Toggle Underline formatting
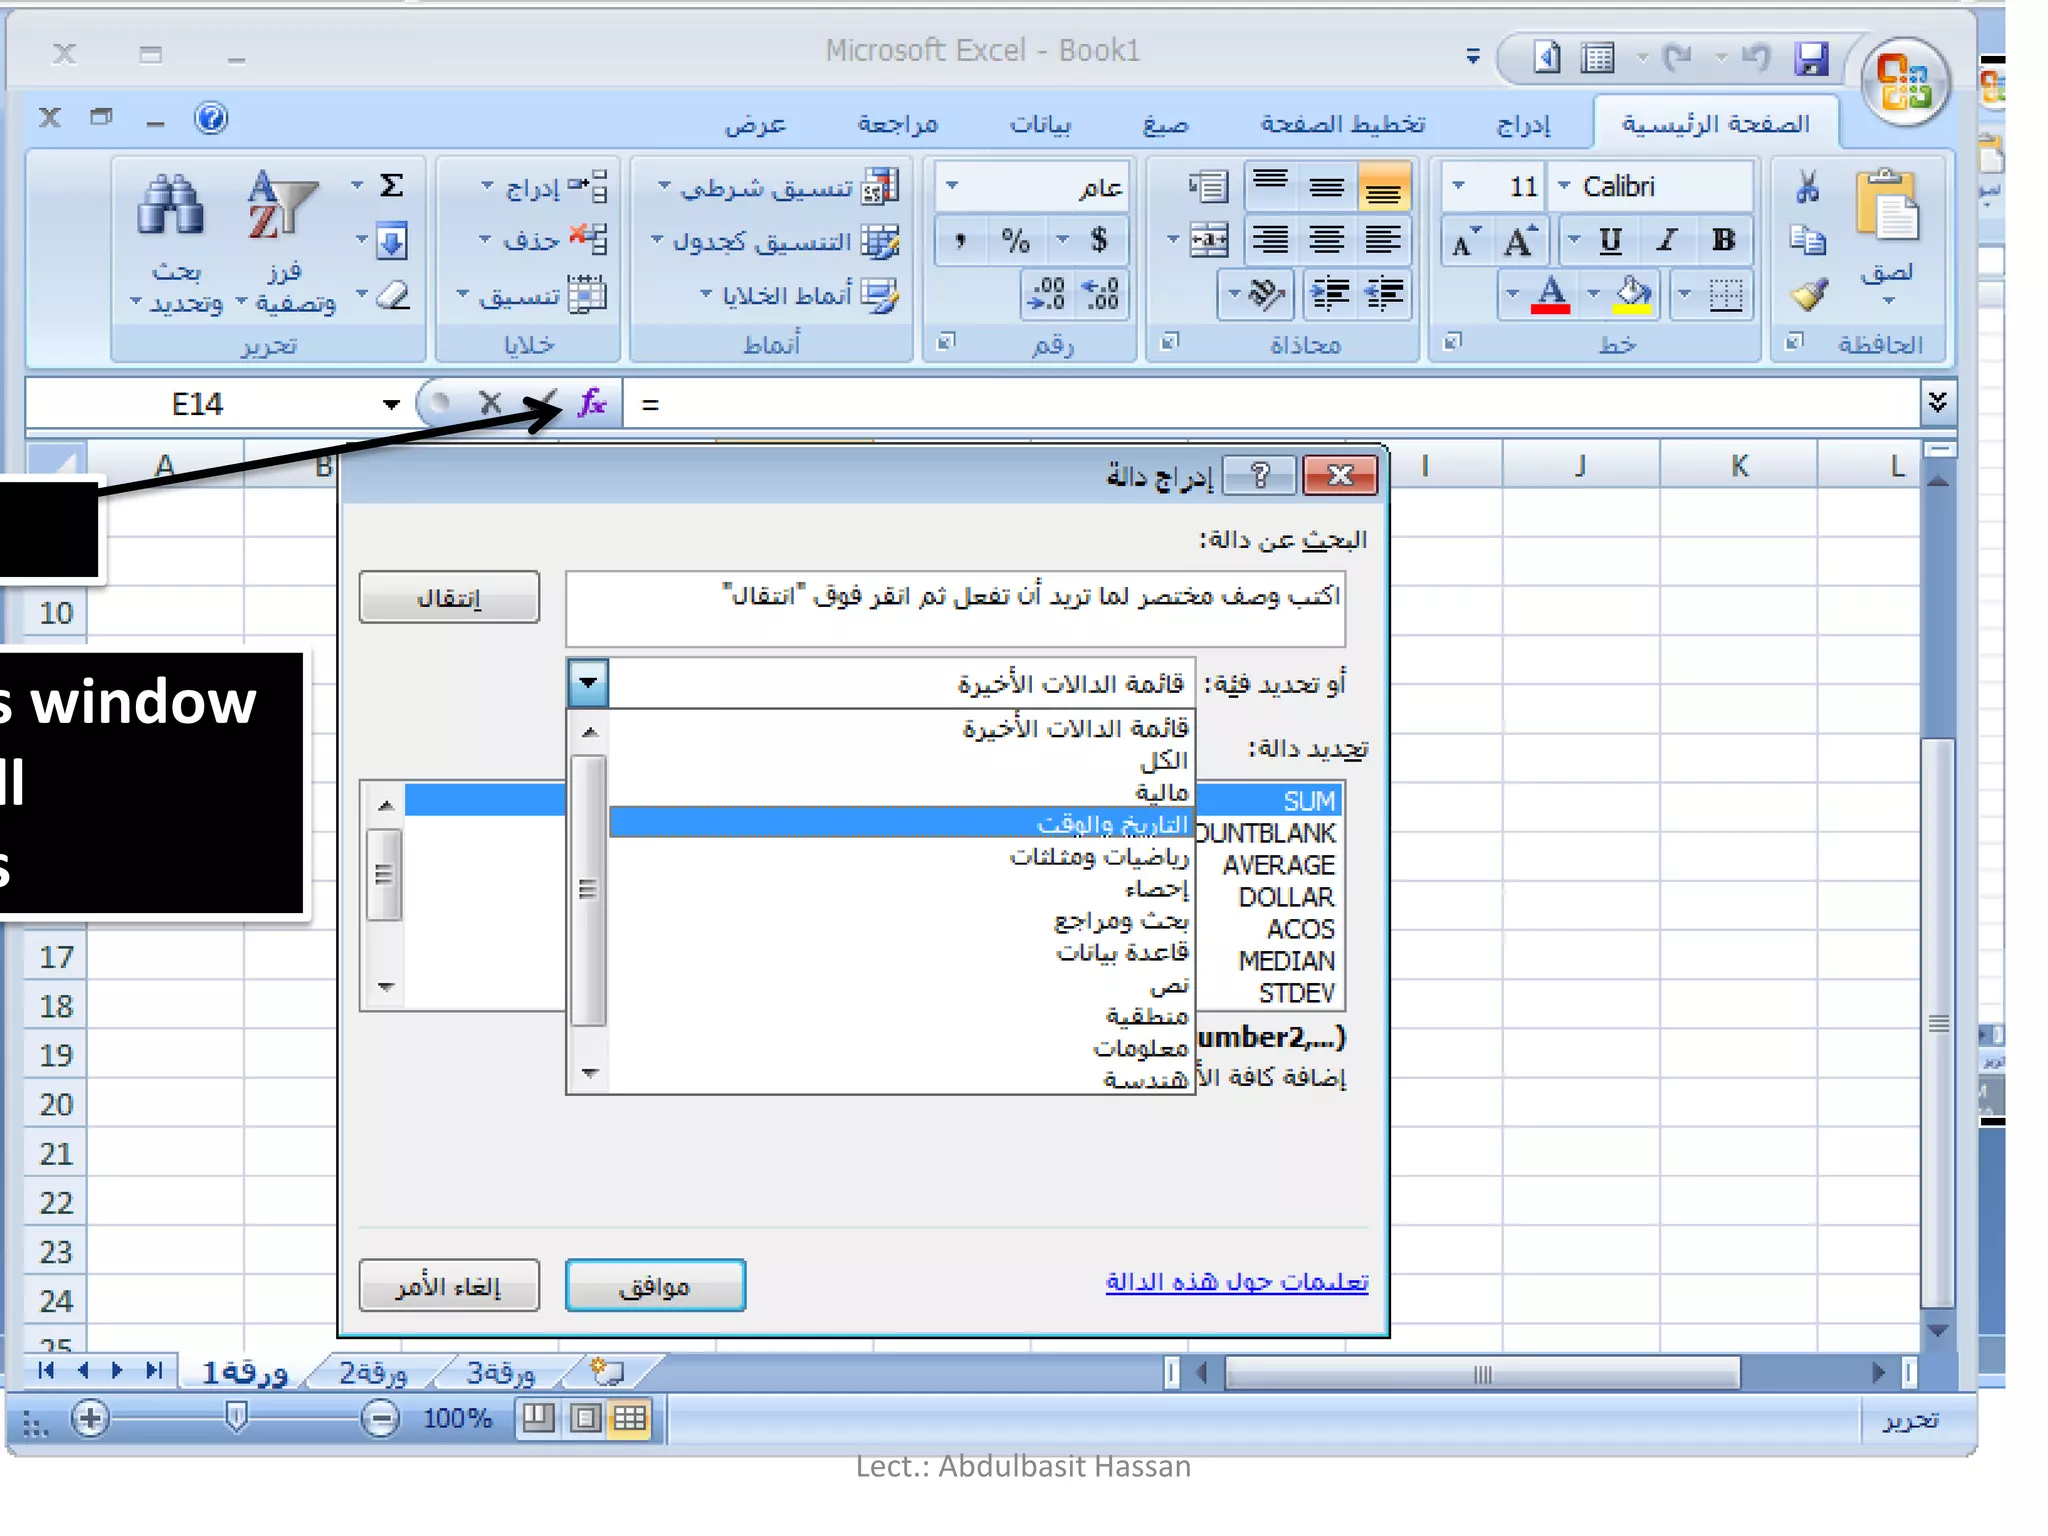Screen dimensions: 2048x1536 tap(1610, 240)
